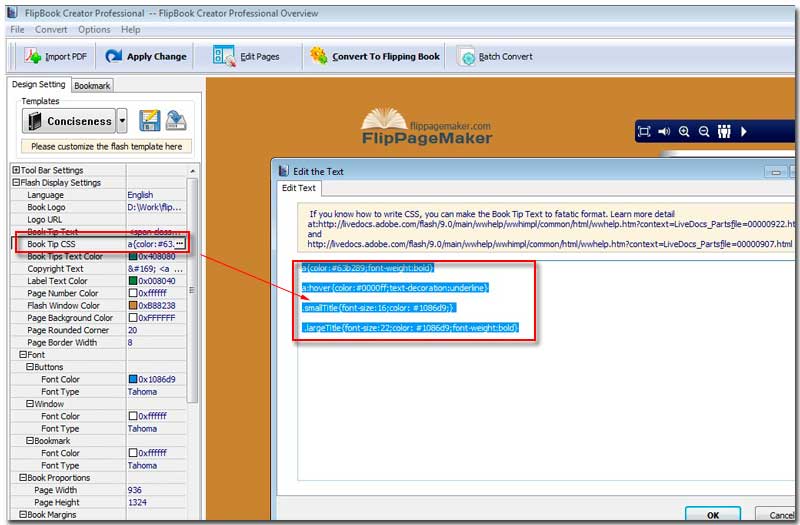Click Page Border Width value 8
800x525 pixels.
click(x=130, y=342)
